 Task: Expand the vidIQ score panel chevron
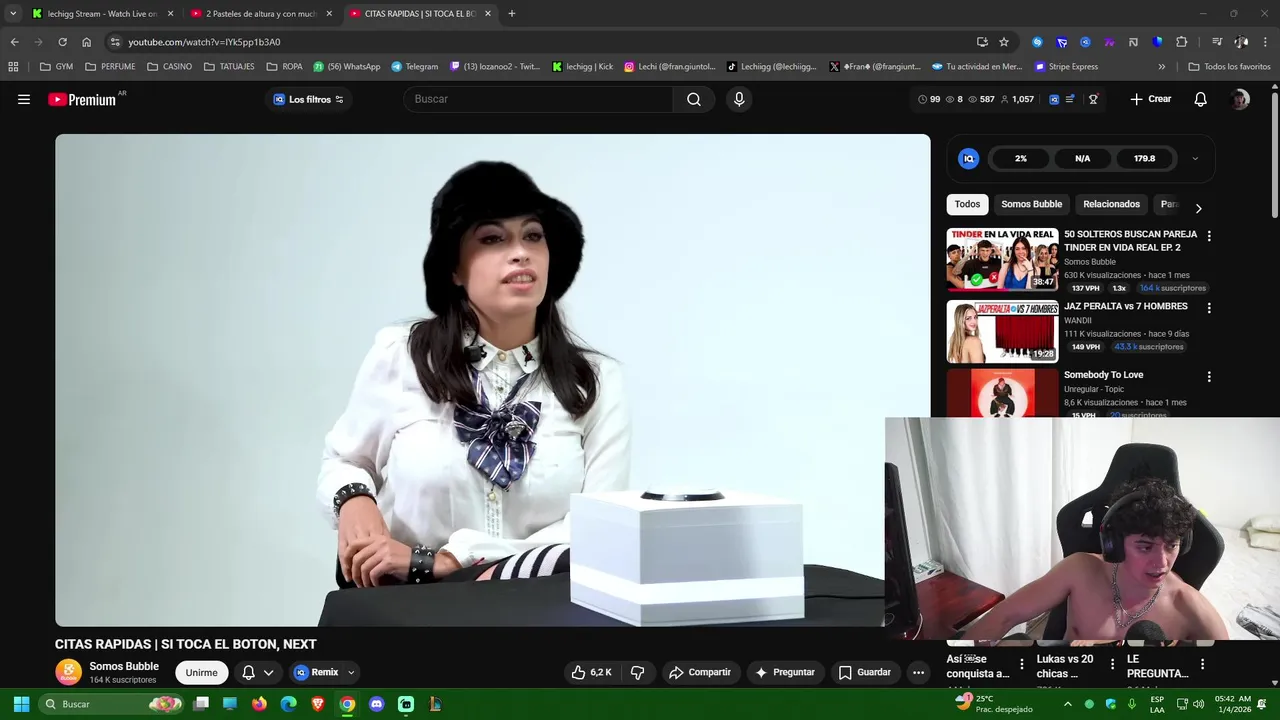point(1195,158)
